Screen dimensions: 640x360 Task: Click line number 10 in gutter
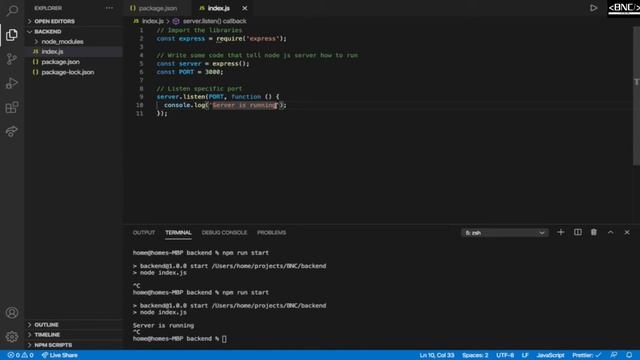pos(140,105)
